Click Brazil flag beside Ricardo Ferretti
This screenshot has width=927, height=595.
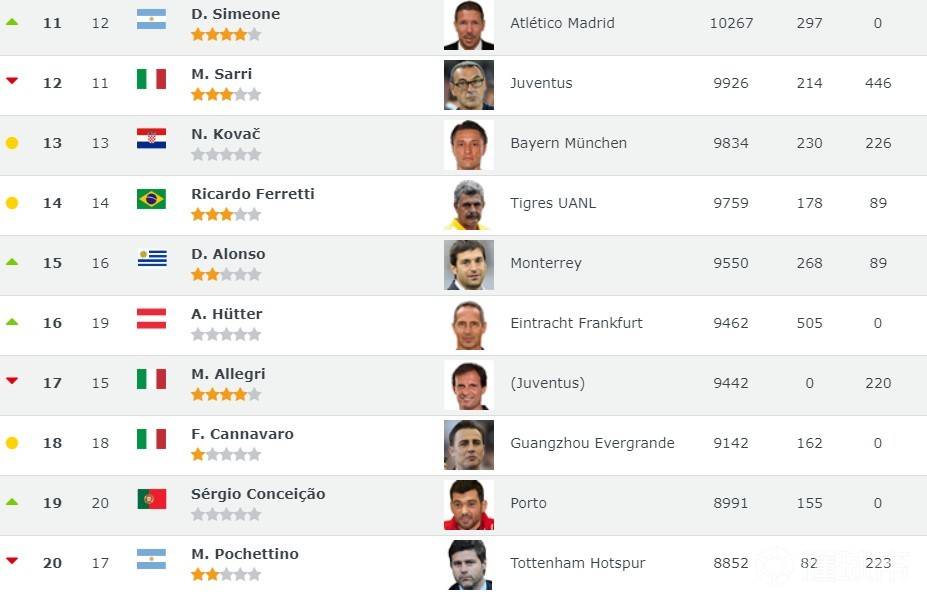tap(151, 199)
